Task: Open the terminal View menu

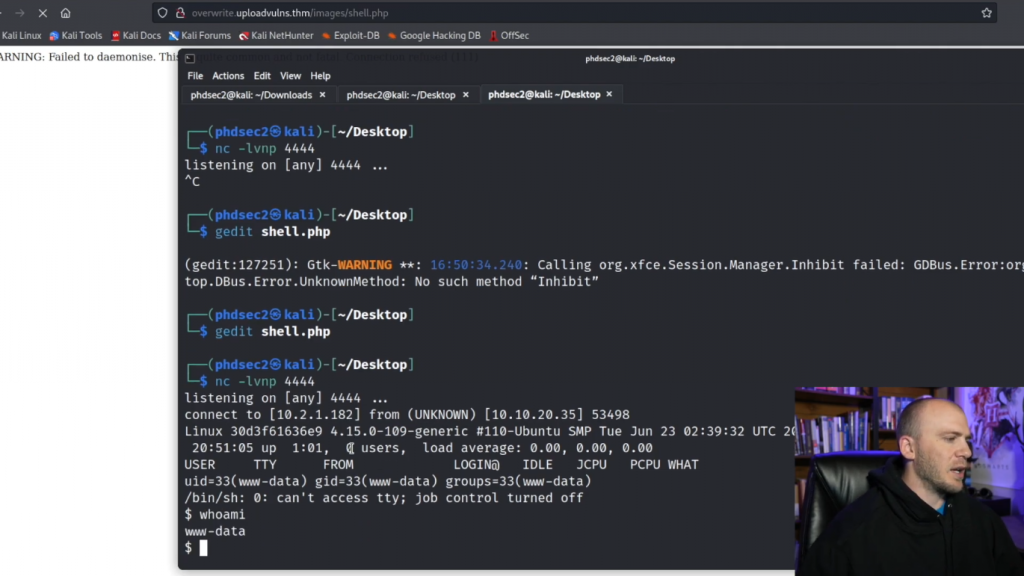Action: click(x=291, y=76)
